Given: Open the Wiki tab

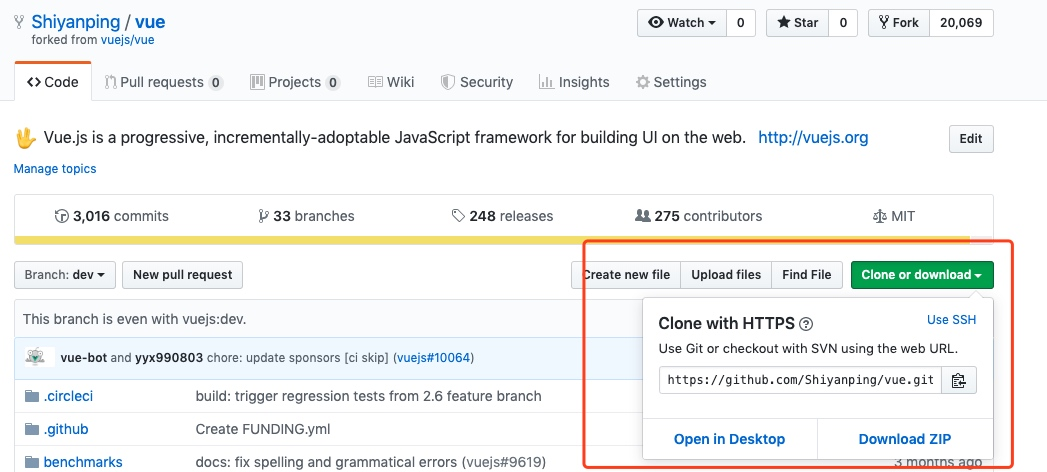Looking at the screenshot, I should point(391,82).
